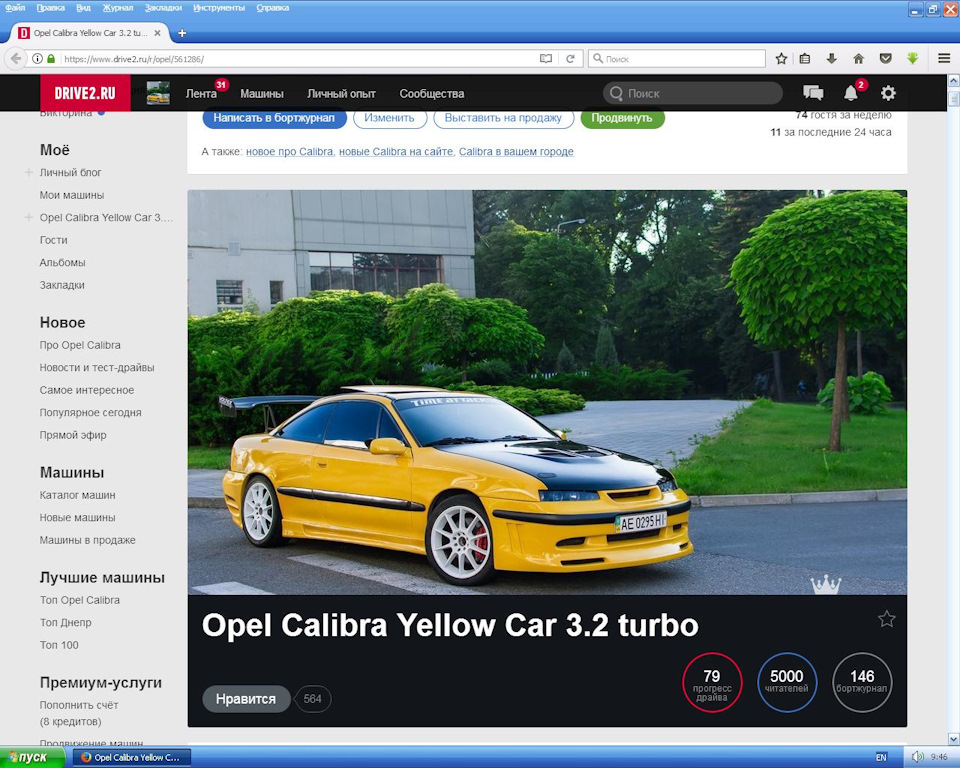Image resolution: width=960 pixels, height=768 pixels.
Task: Like the car with Нравится button
Action: 246,699
